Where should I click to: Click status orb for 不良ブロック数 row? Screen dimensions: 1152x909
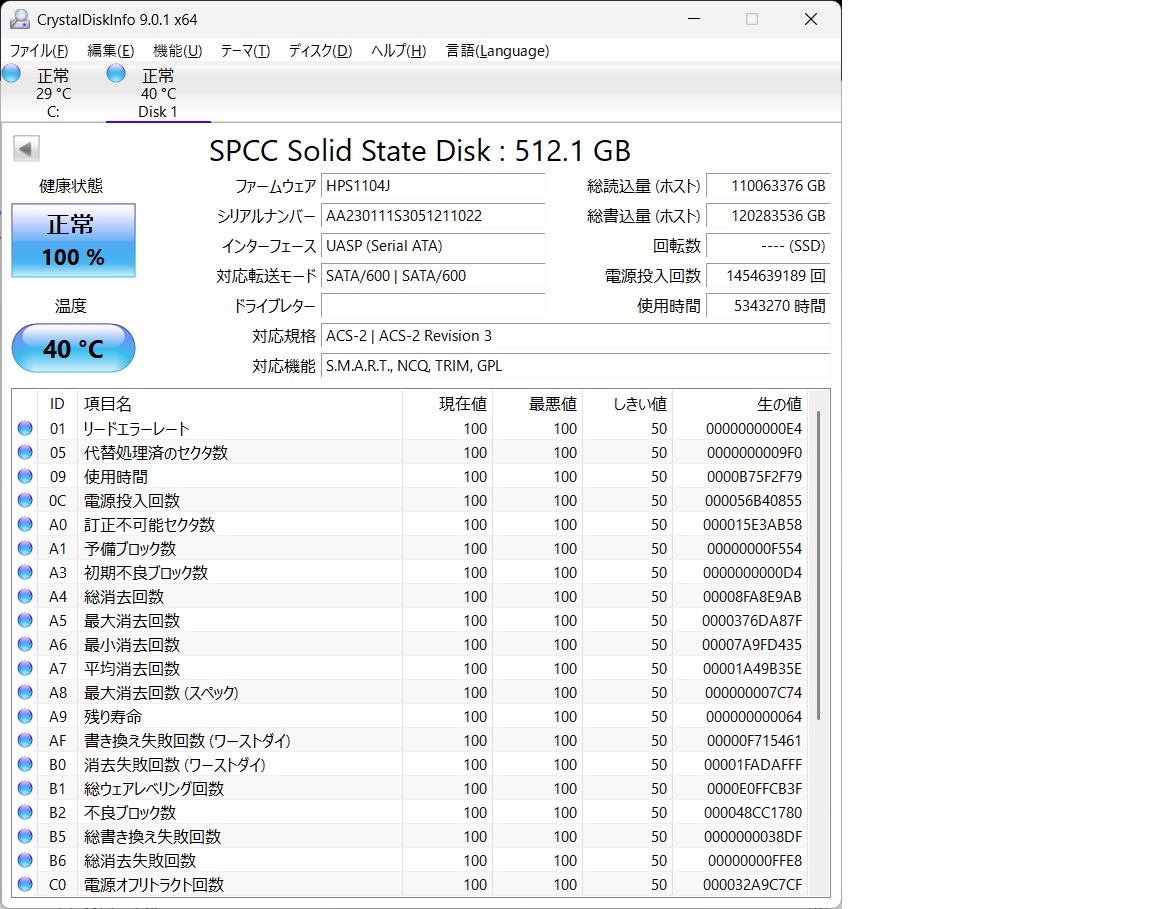pos(25,813)
